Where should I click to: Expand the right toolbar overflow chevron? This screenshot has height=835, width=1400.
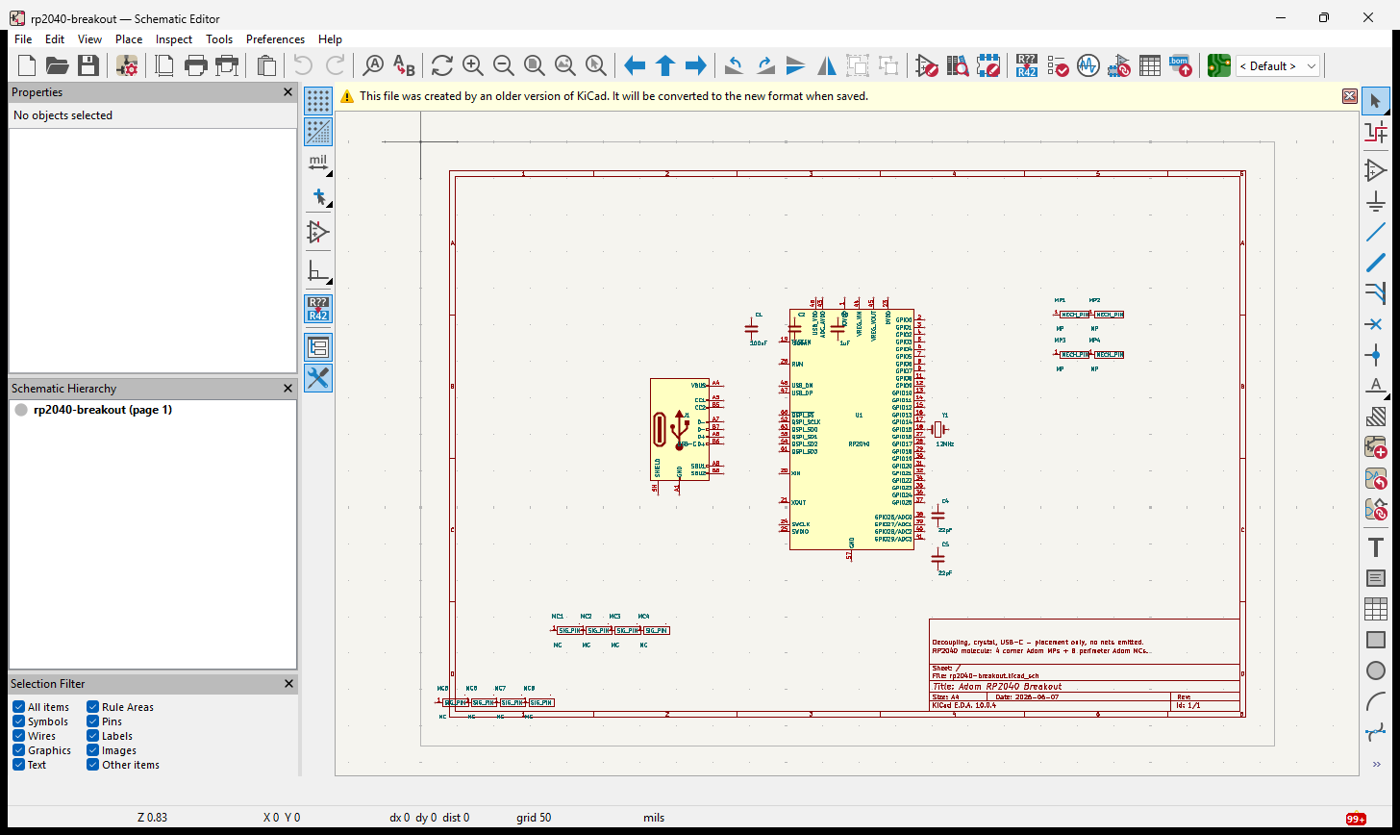[x=1376, y=765]
